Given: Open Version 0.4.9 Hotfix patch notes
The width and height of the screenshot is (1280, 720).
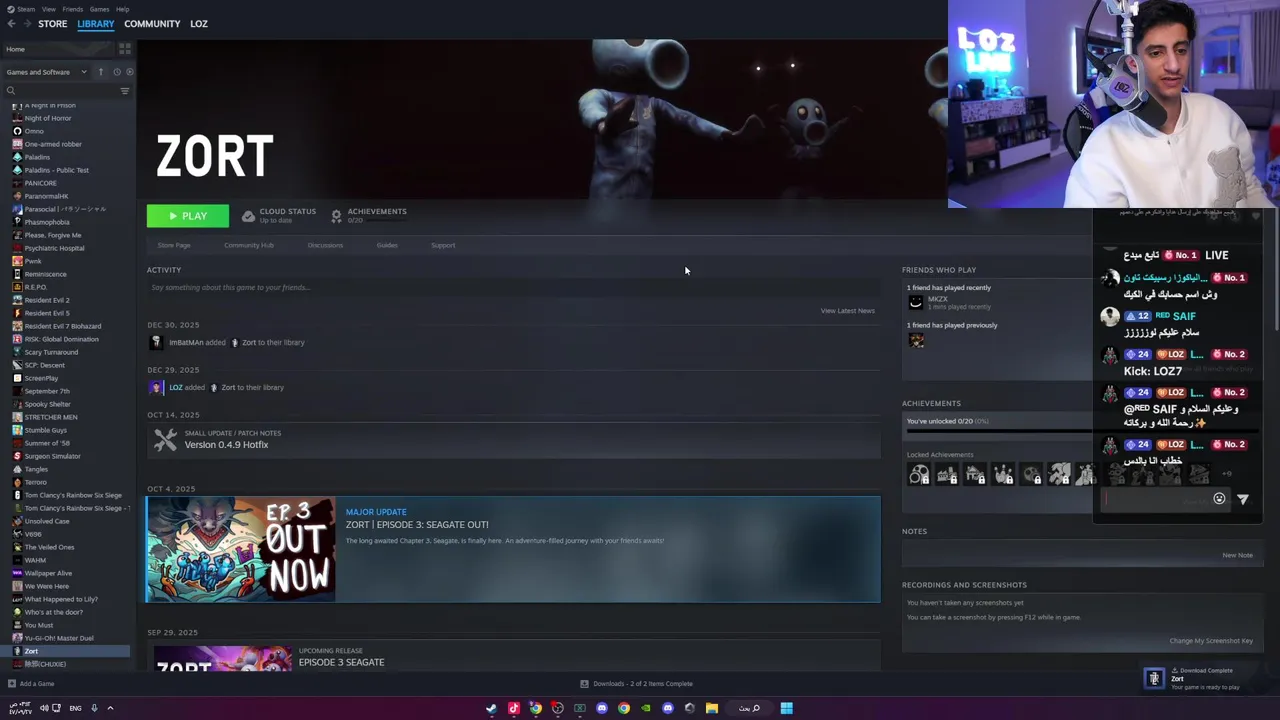Looking at the screenshot, I should [513, 439].
